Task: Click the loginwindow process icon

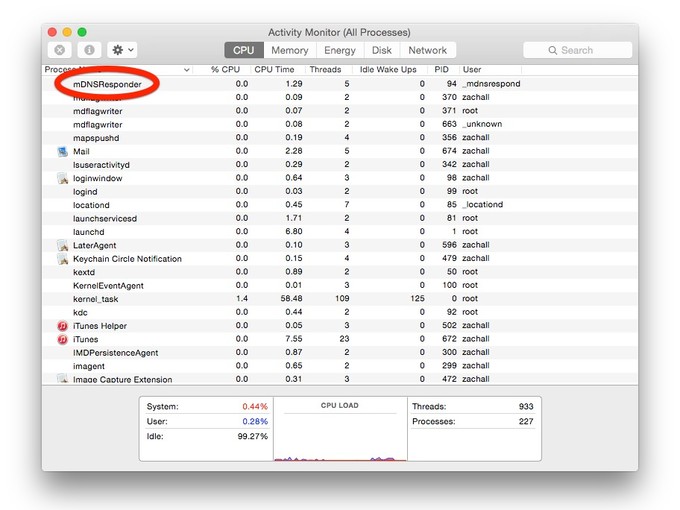Action: pyautogui.click(x=62, y=178)
